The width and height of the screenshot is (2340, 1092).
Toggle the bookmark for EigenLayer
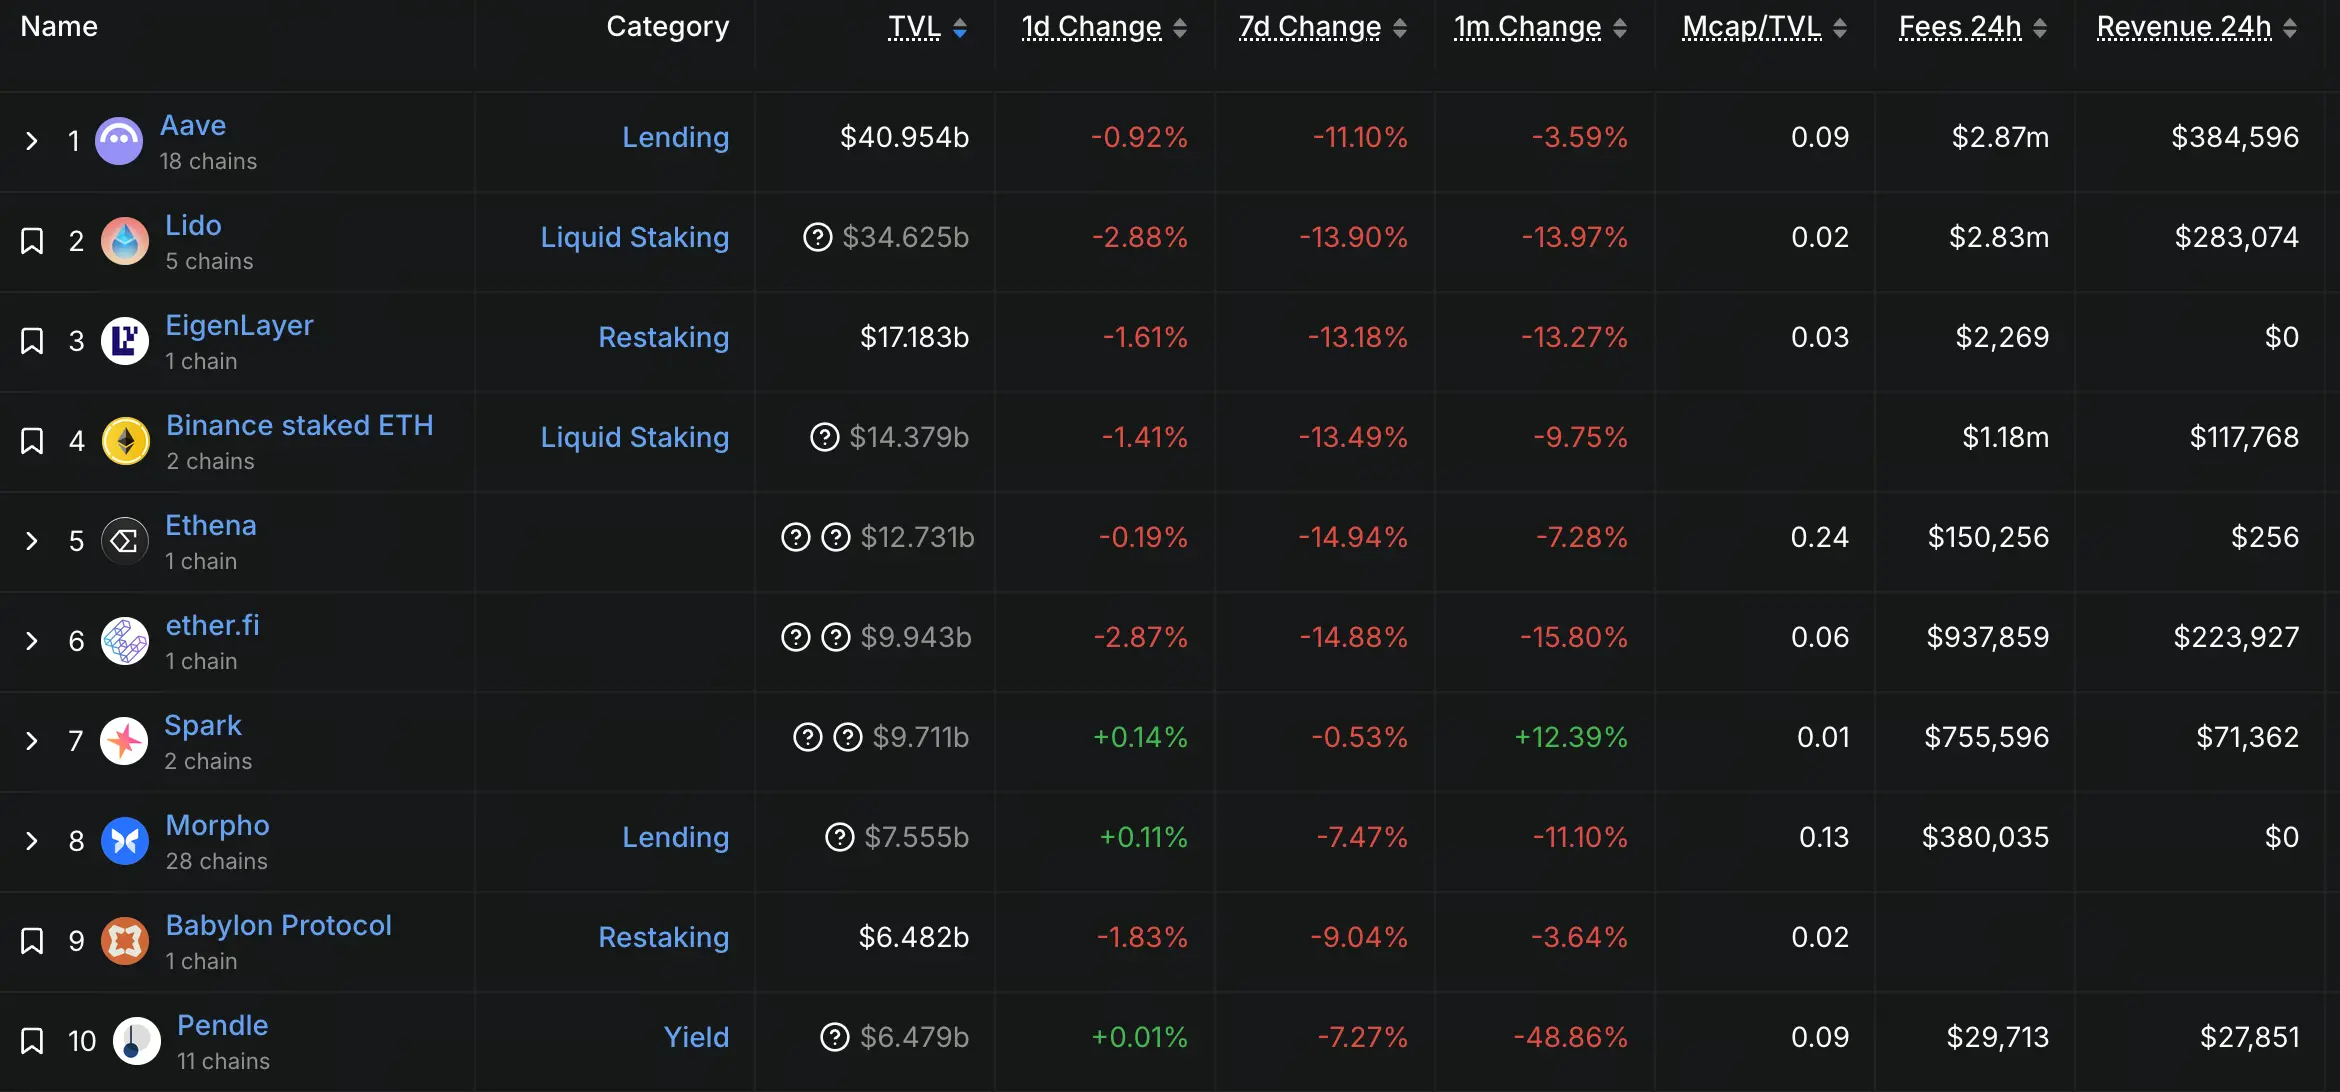pos(32,341)
